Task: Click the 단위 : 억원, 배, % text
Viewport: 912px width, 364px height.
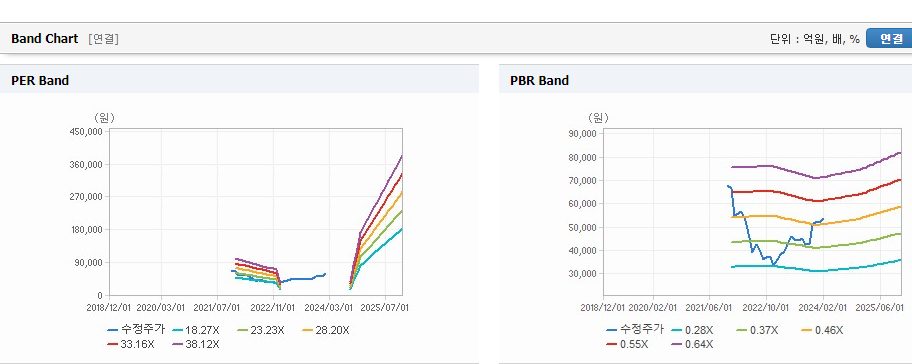Action: tap(814, 39)
